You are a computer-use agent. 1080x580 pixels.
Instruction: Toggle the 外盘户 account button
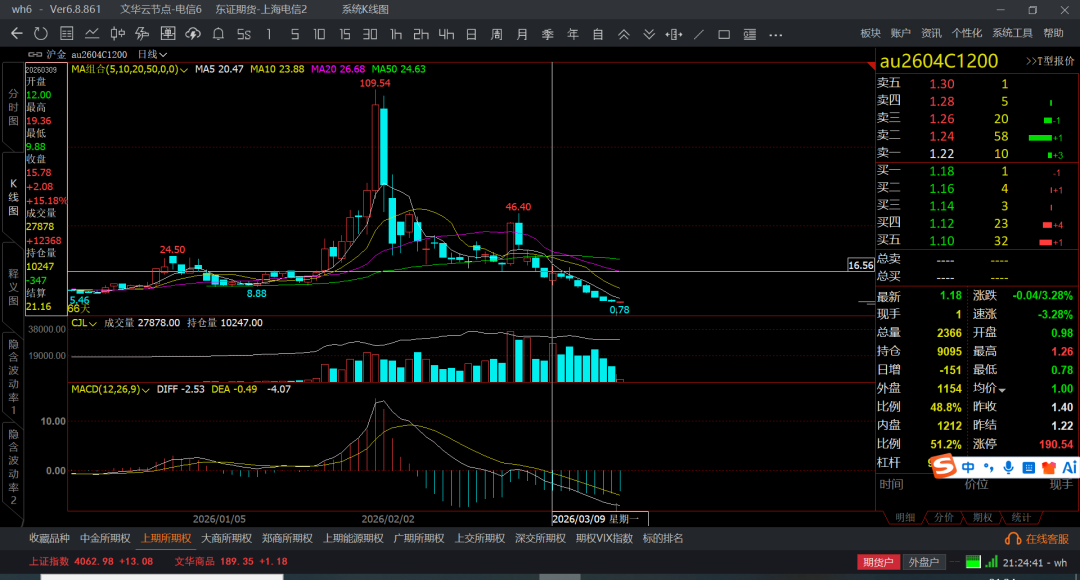pos(925,562)
